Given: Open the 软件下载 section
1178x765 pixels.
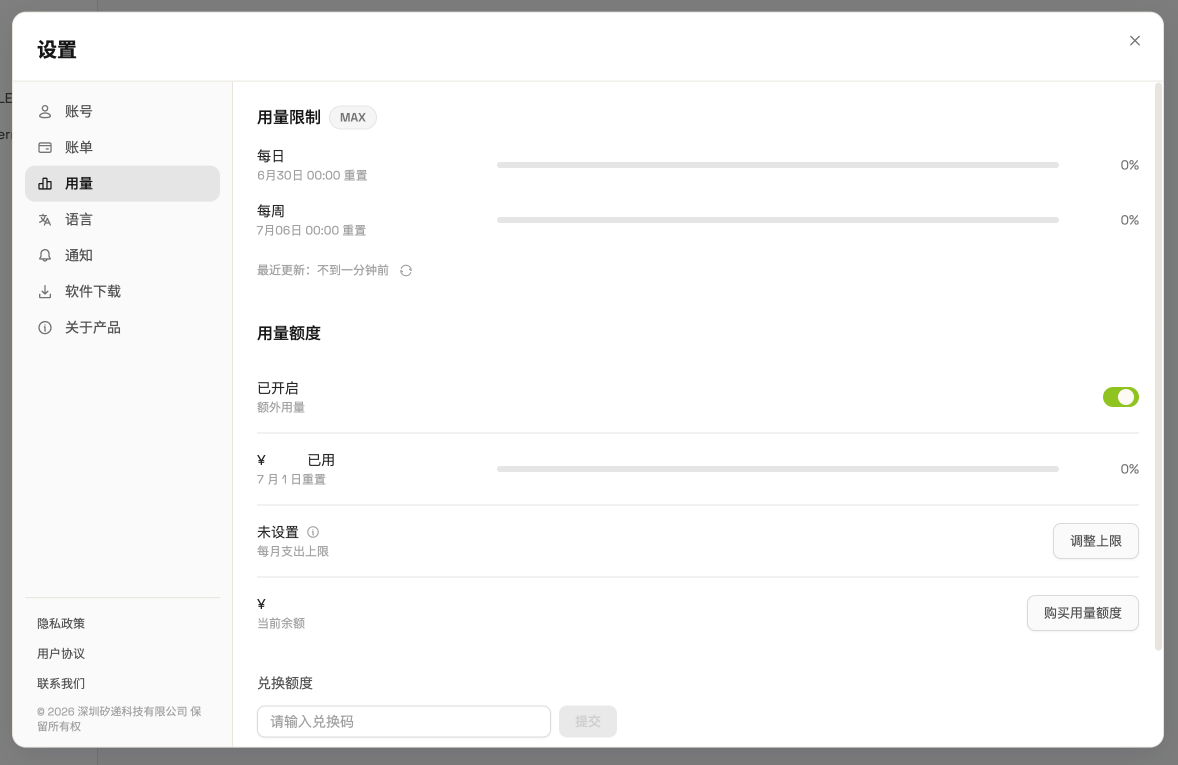Looking at the screenshot, I should pyautogui.click(x=122, y=292).
